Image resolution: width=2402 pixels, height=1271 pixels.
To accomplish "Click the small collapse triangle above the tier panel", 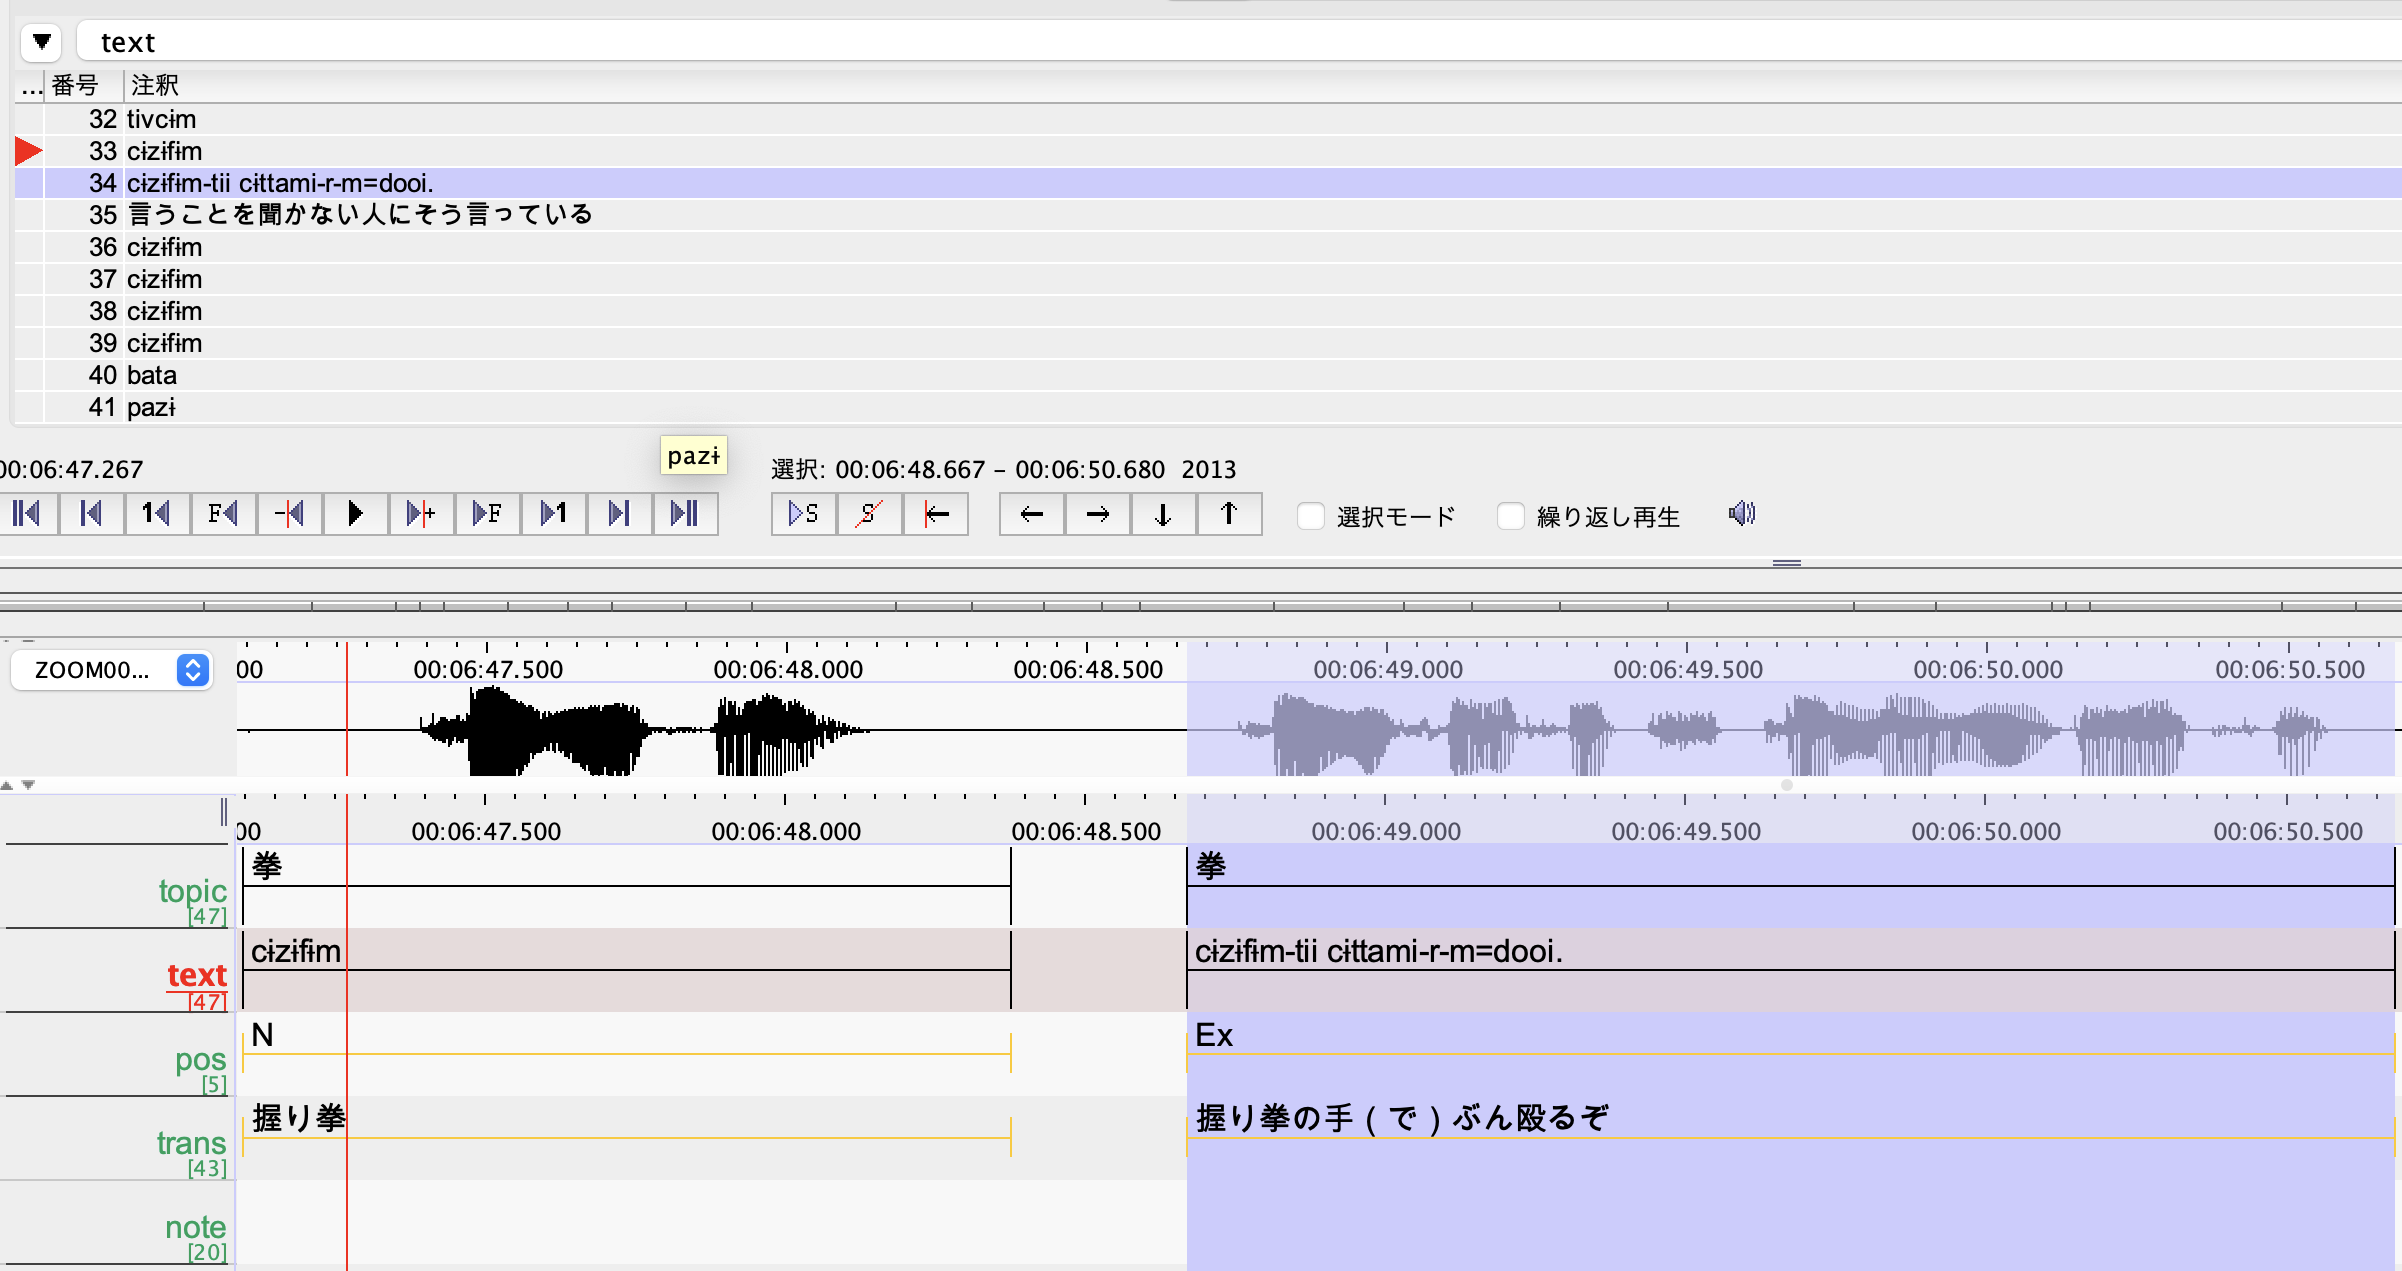I will pos(10,785).
